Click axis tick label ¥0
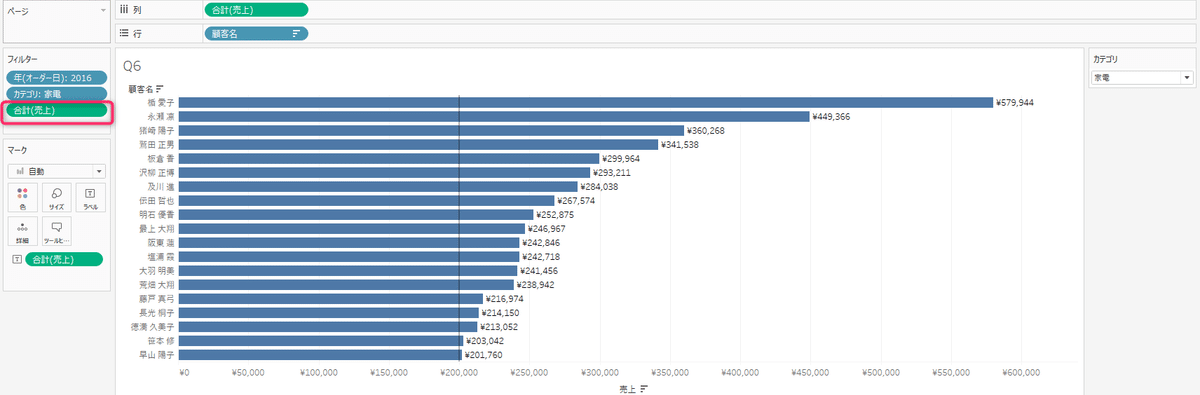This screenshot has height=395, width=1200. point(184,373)
